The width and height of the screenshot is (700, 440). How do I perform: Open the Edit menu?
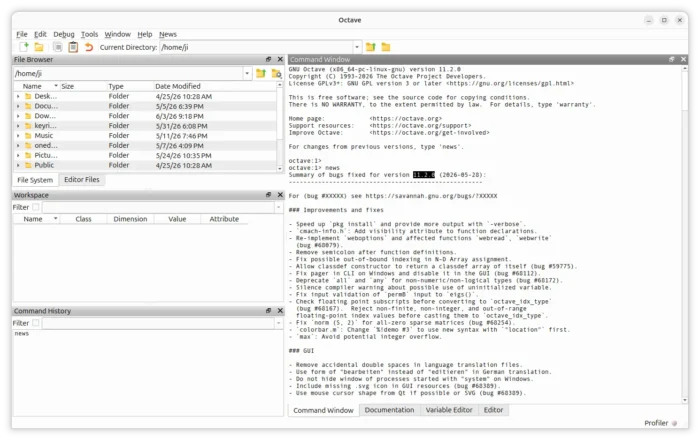tap(40, 34)
